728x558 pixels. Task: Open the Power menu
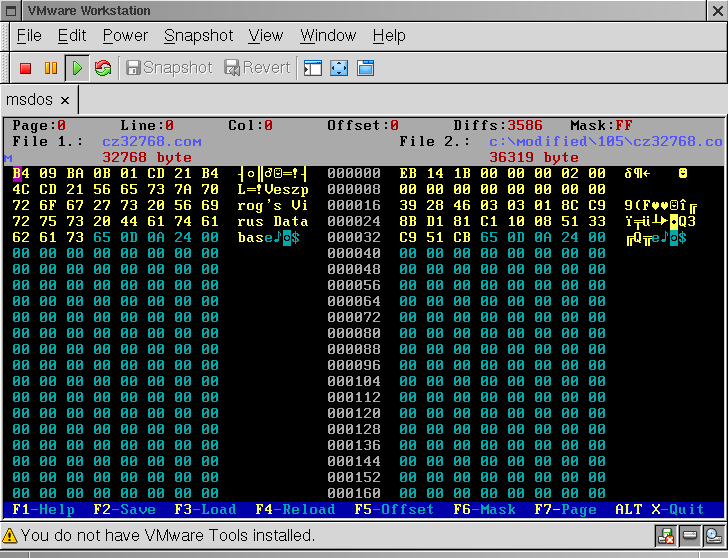point(125,36)
